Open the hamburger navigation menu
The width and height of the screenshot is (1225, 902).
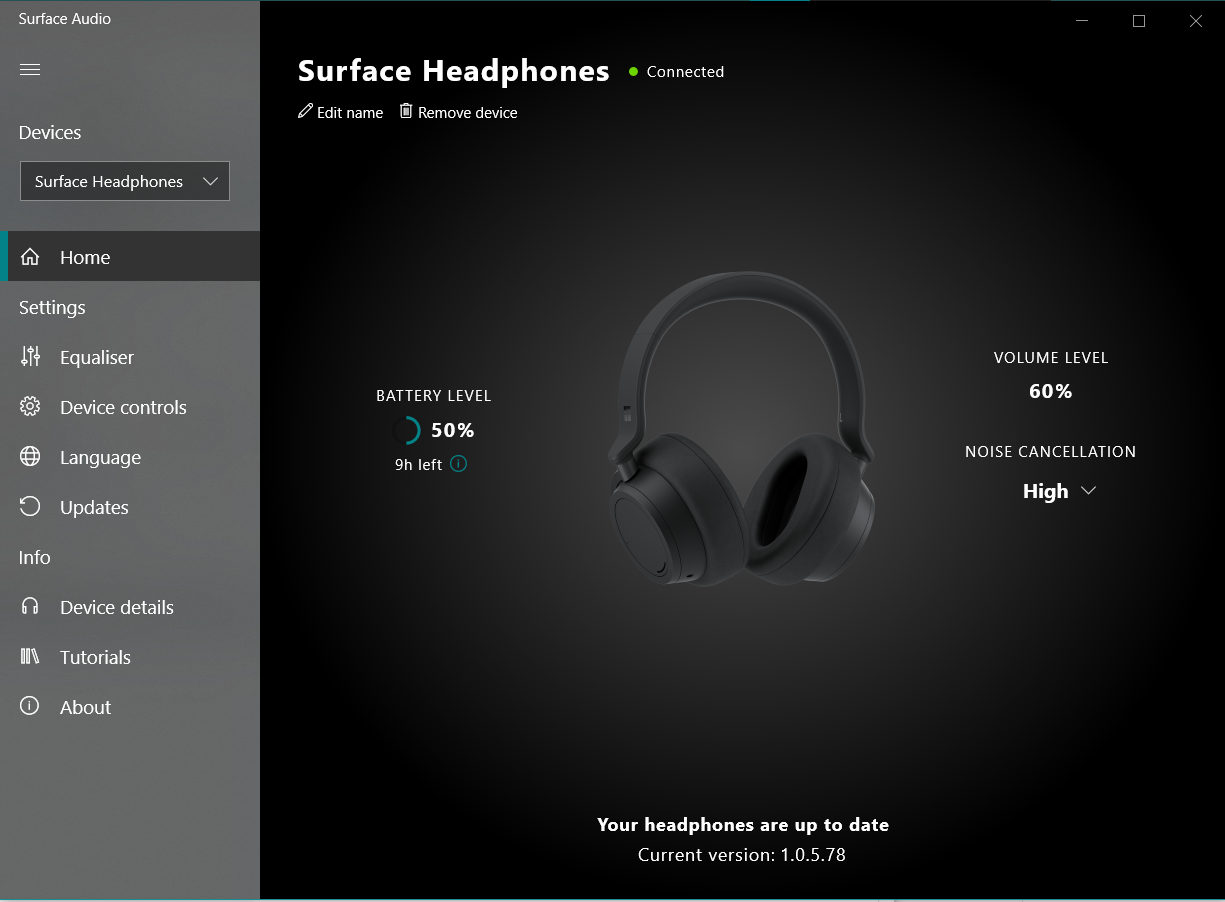click(x=30, y=69)
